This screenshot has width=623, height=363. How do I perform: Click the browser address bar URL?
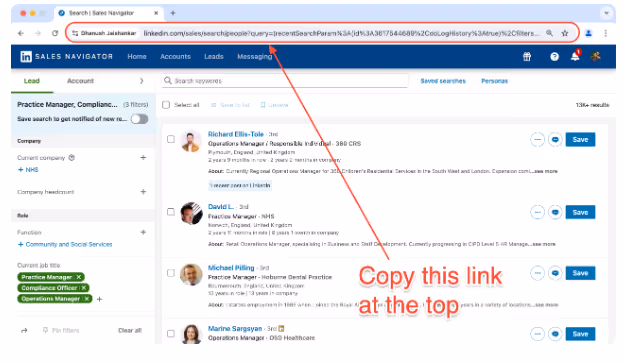point(341,33)
